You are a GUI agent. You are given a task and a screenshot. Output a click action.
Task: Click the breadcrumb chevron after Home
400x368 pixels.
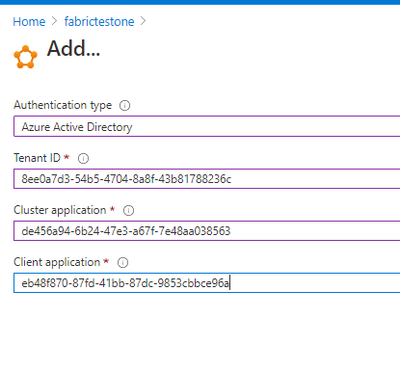pos(55,21)
